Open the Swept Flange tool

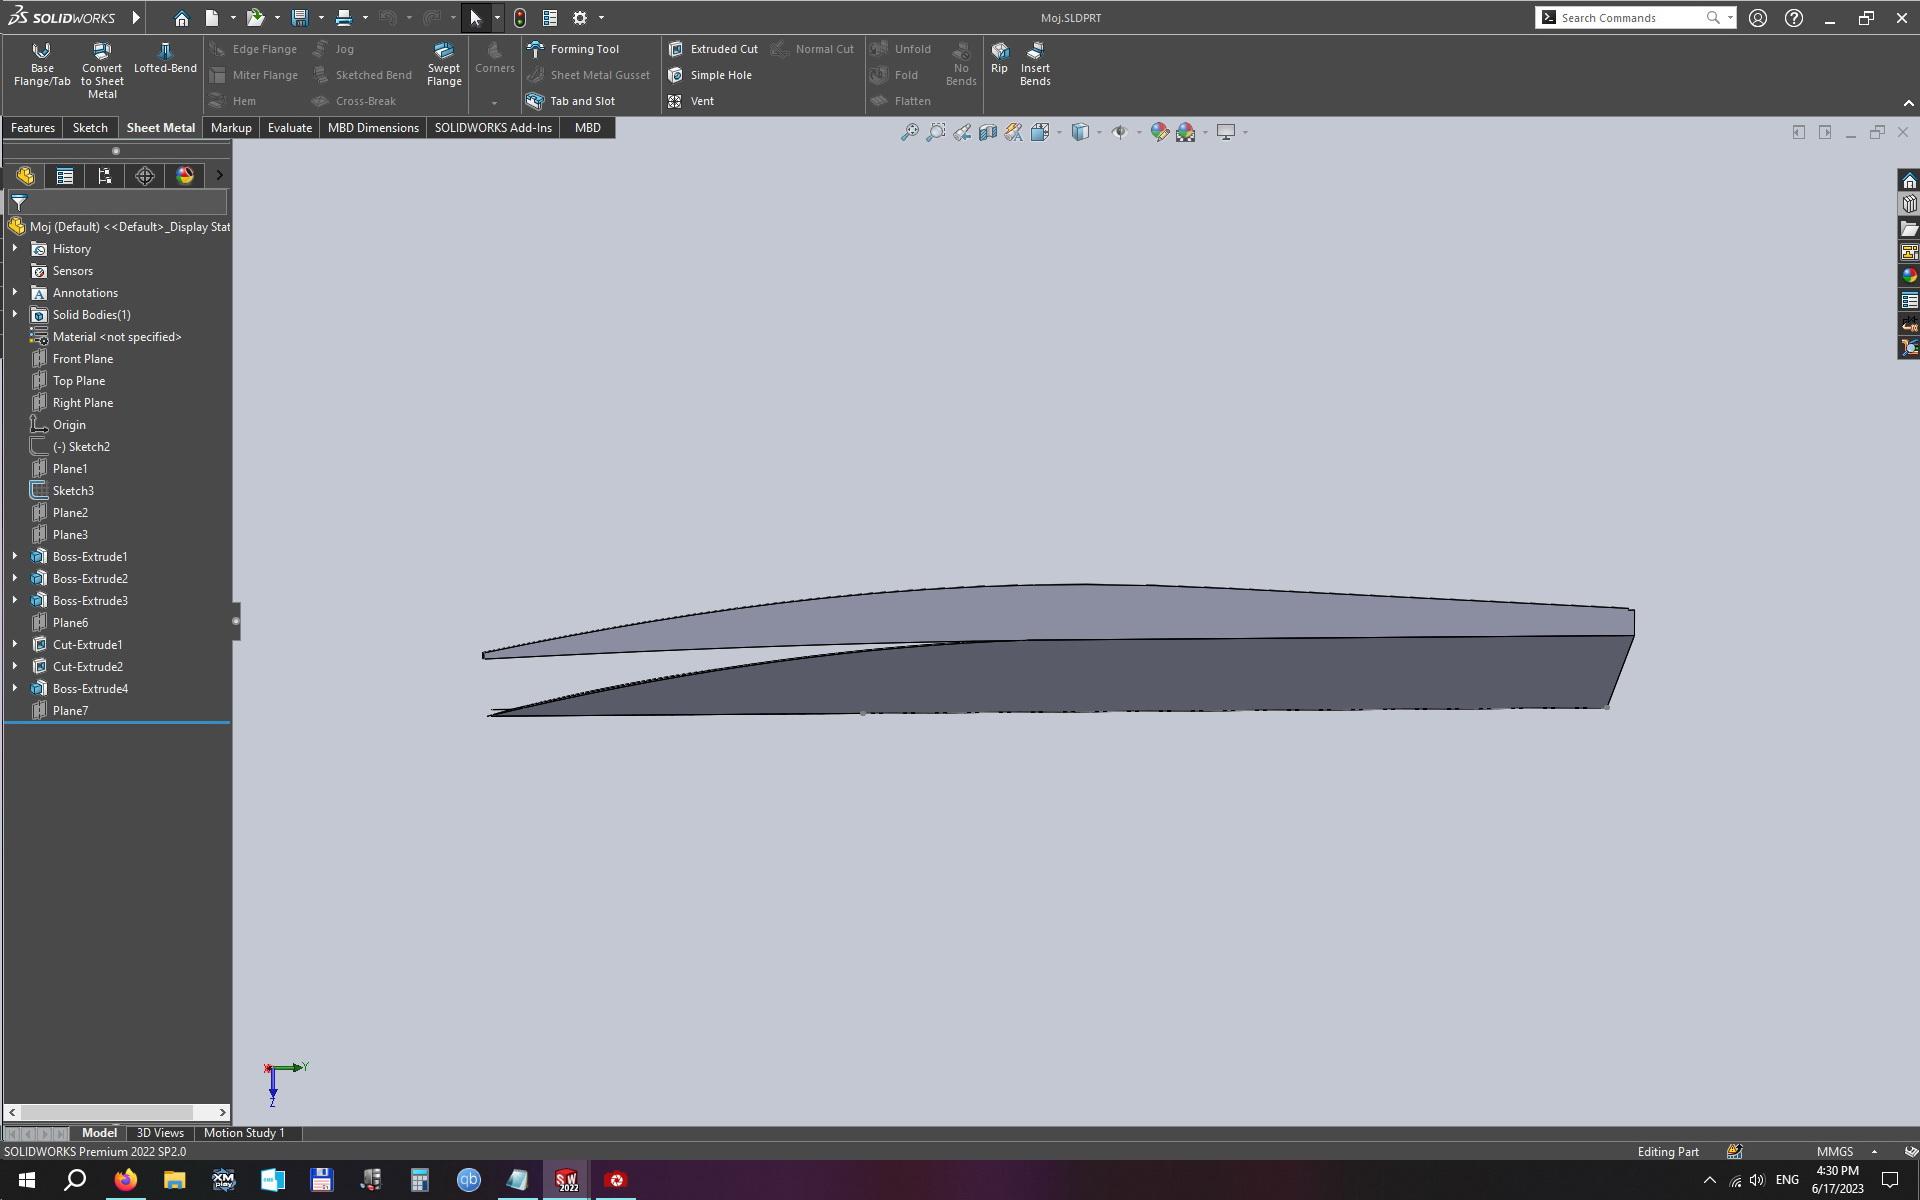pyautogui.click(x=444, y=65)
